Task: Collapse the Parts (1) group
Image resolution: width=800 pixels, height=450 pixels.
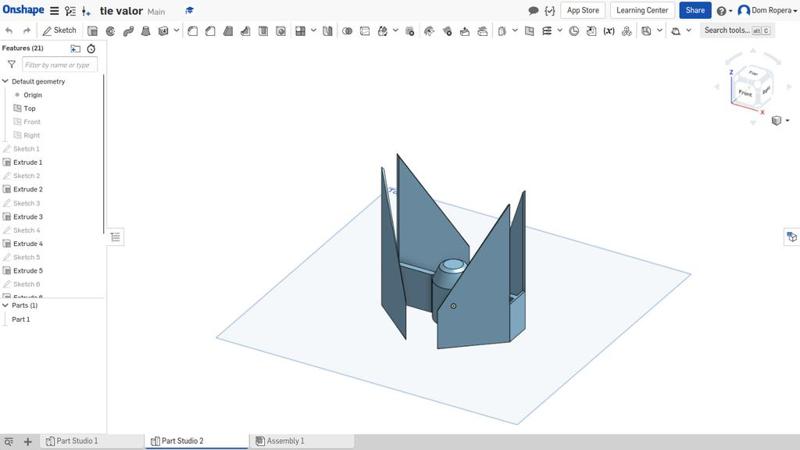Action: 6,305
